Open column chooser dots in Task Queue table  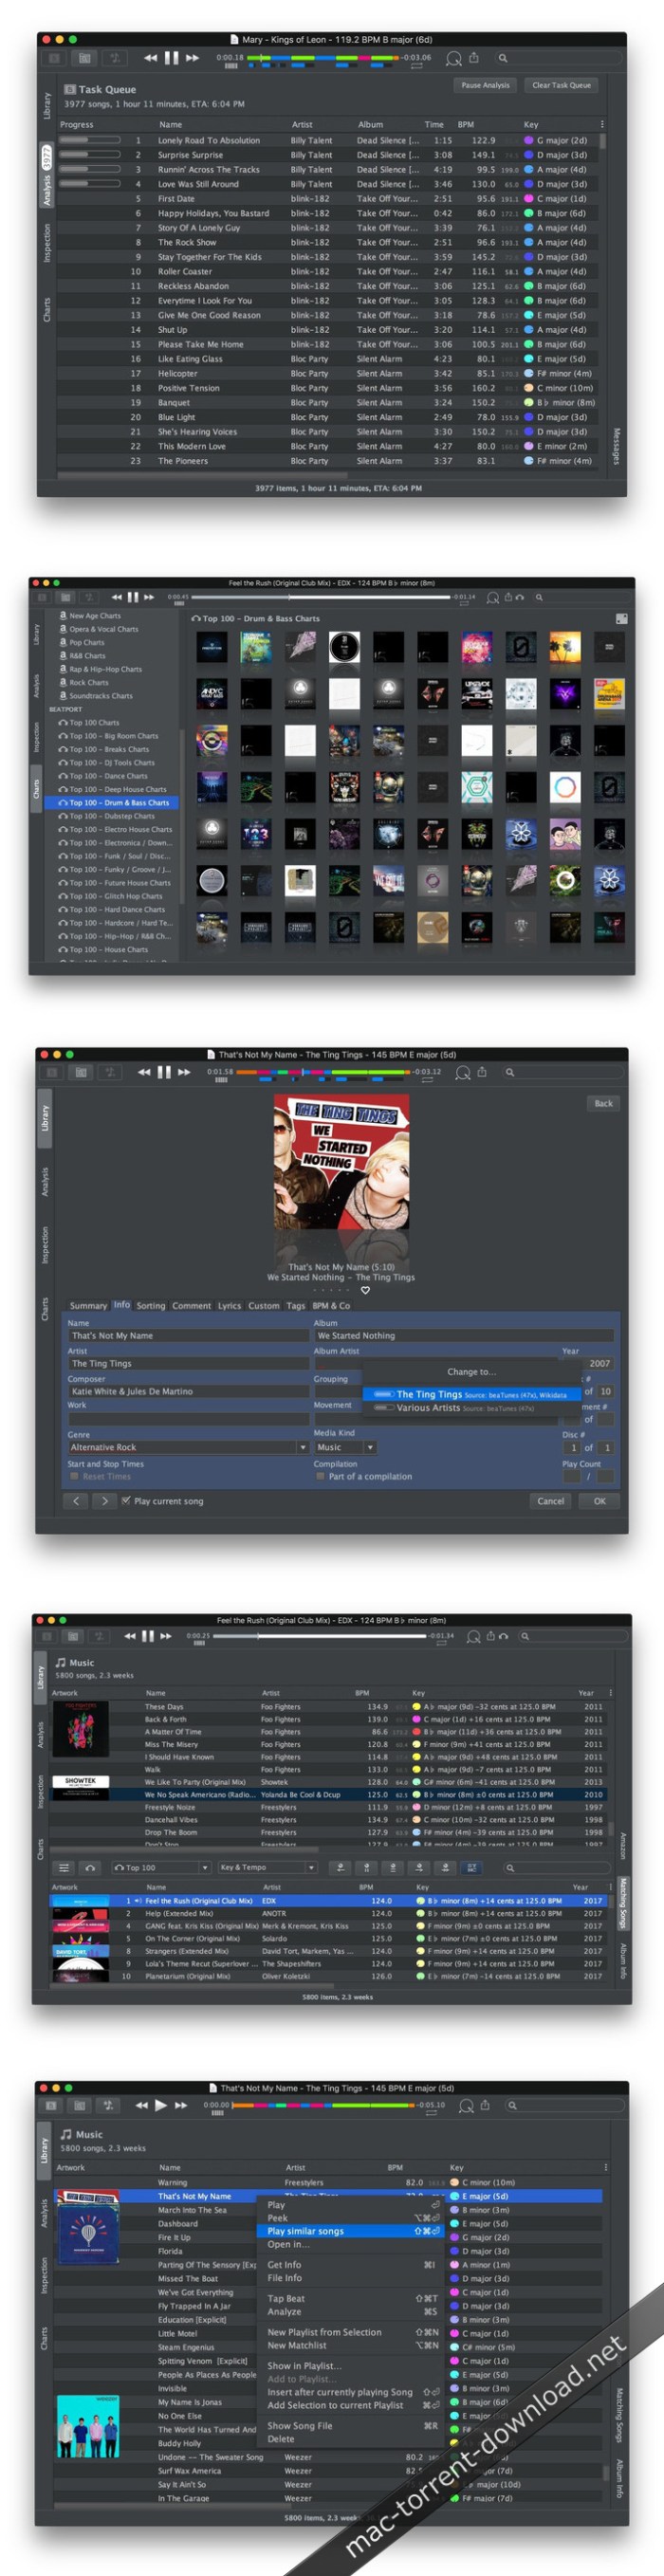point(601,124)
